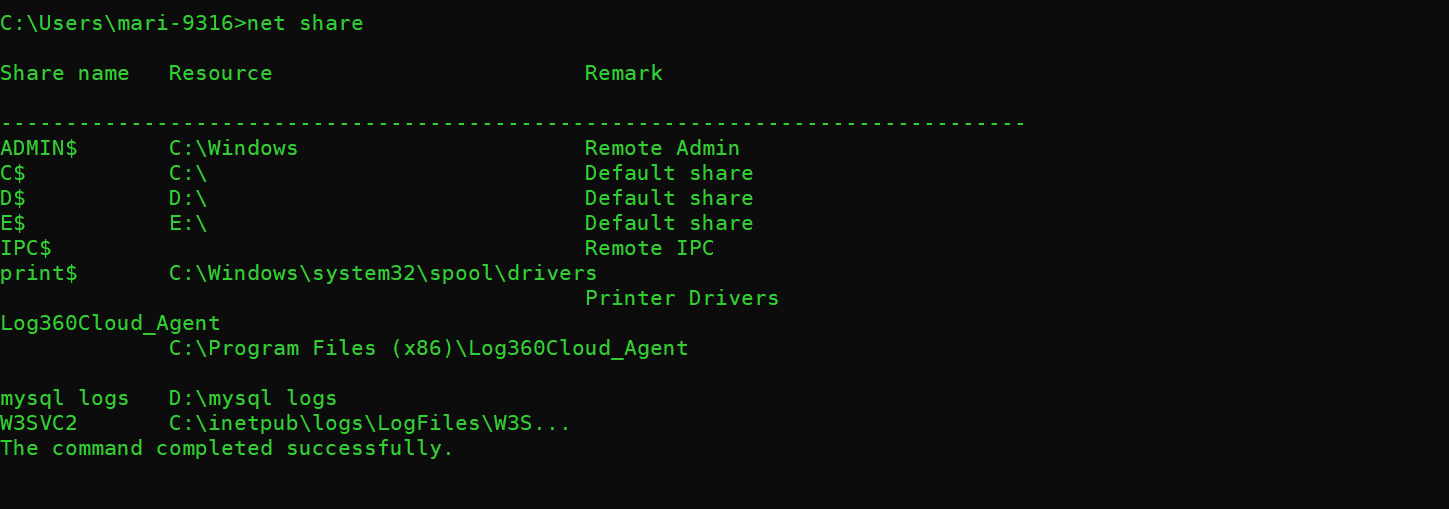Click the E:\ resource path

188,223
